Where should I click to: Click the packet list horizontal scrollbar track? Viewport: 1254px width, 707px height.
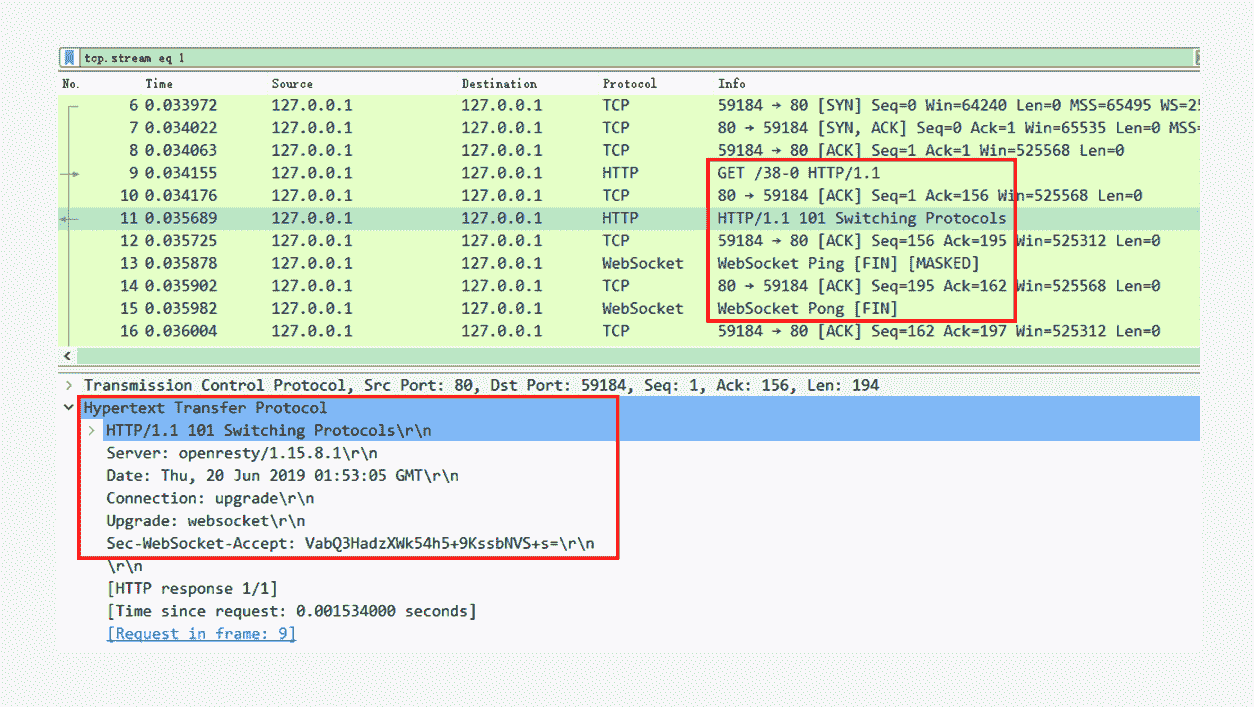click(638, 356)
